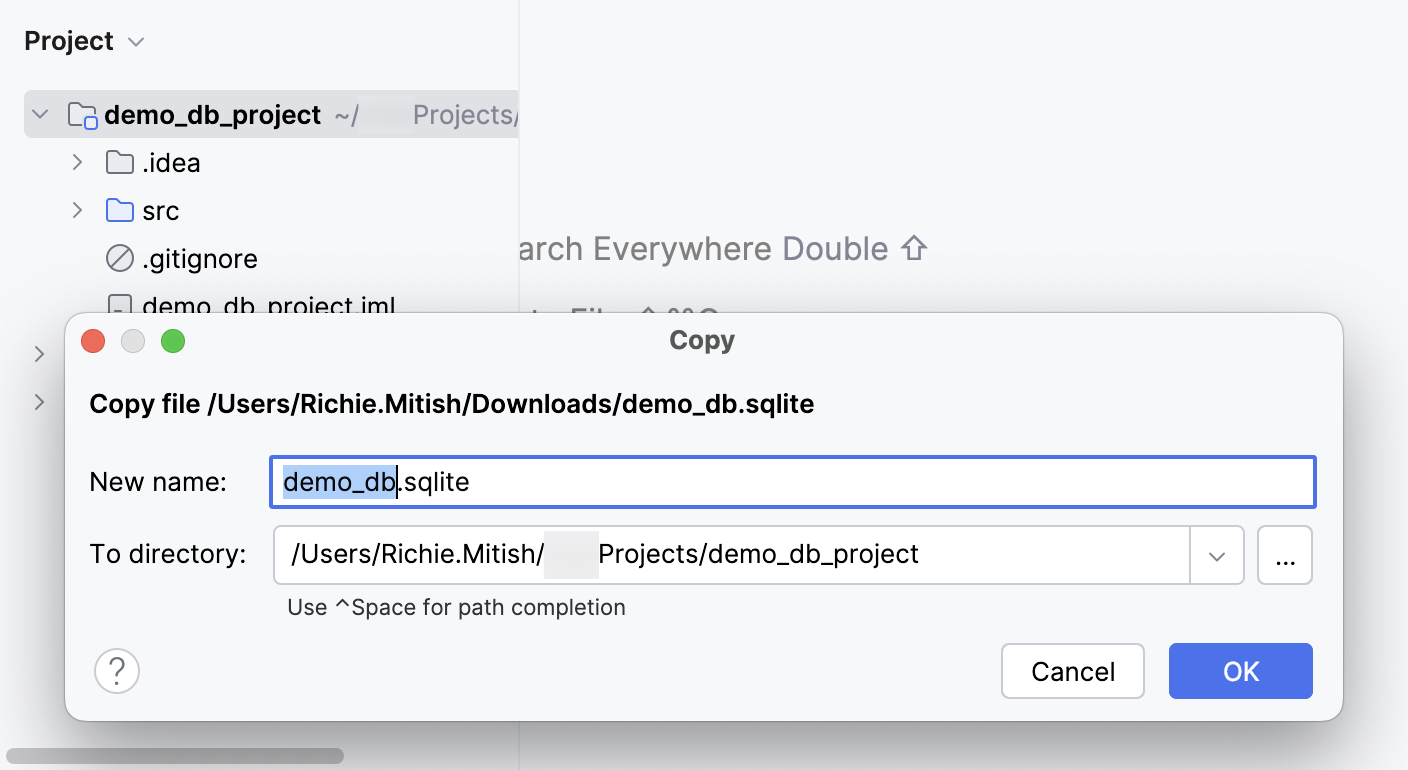Click the demo_db_project module icon

82,114
